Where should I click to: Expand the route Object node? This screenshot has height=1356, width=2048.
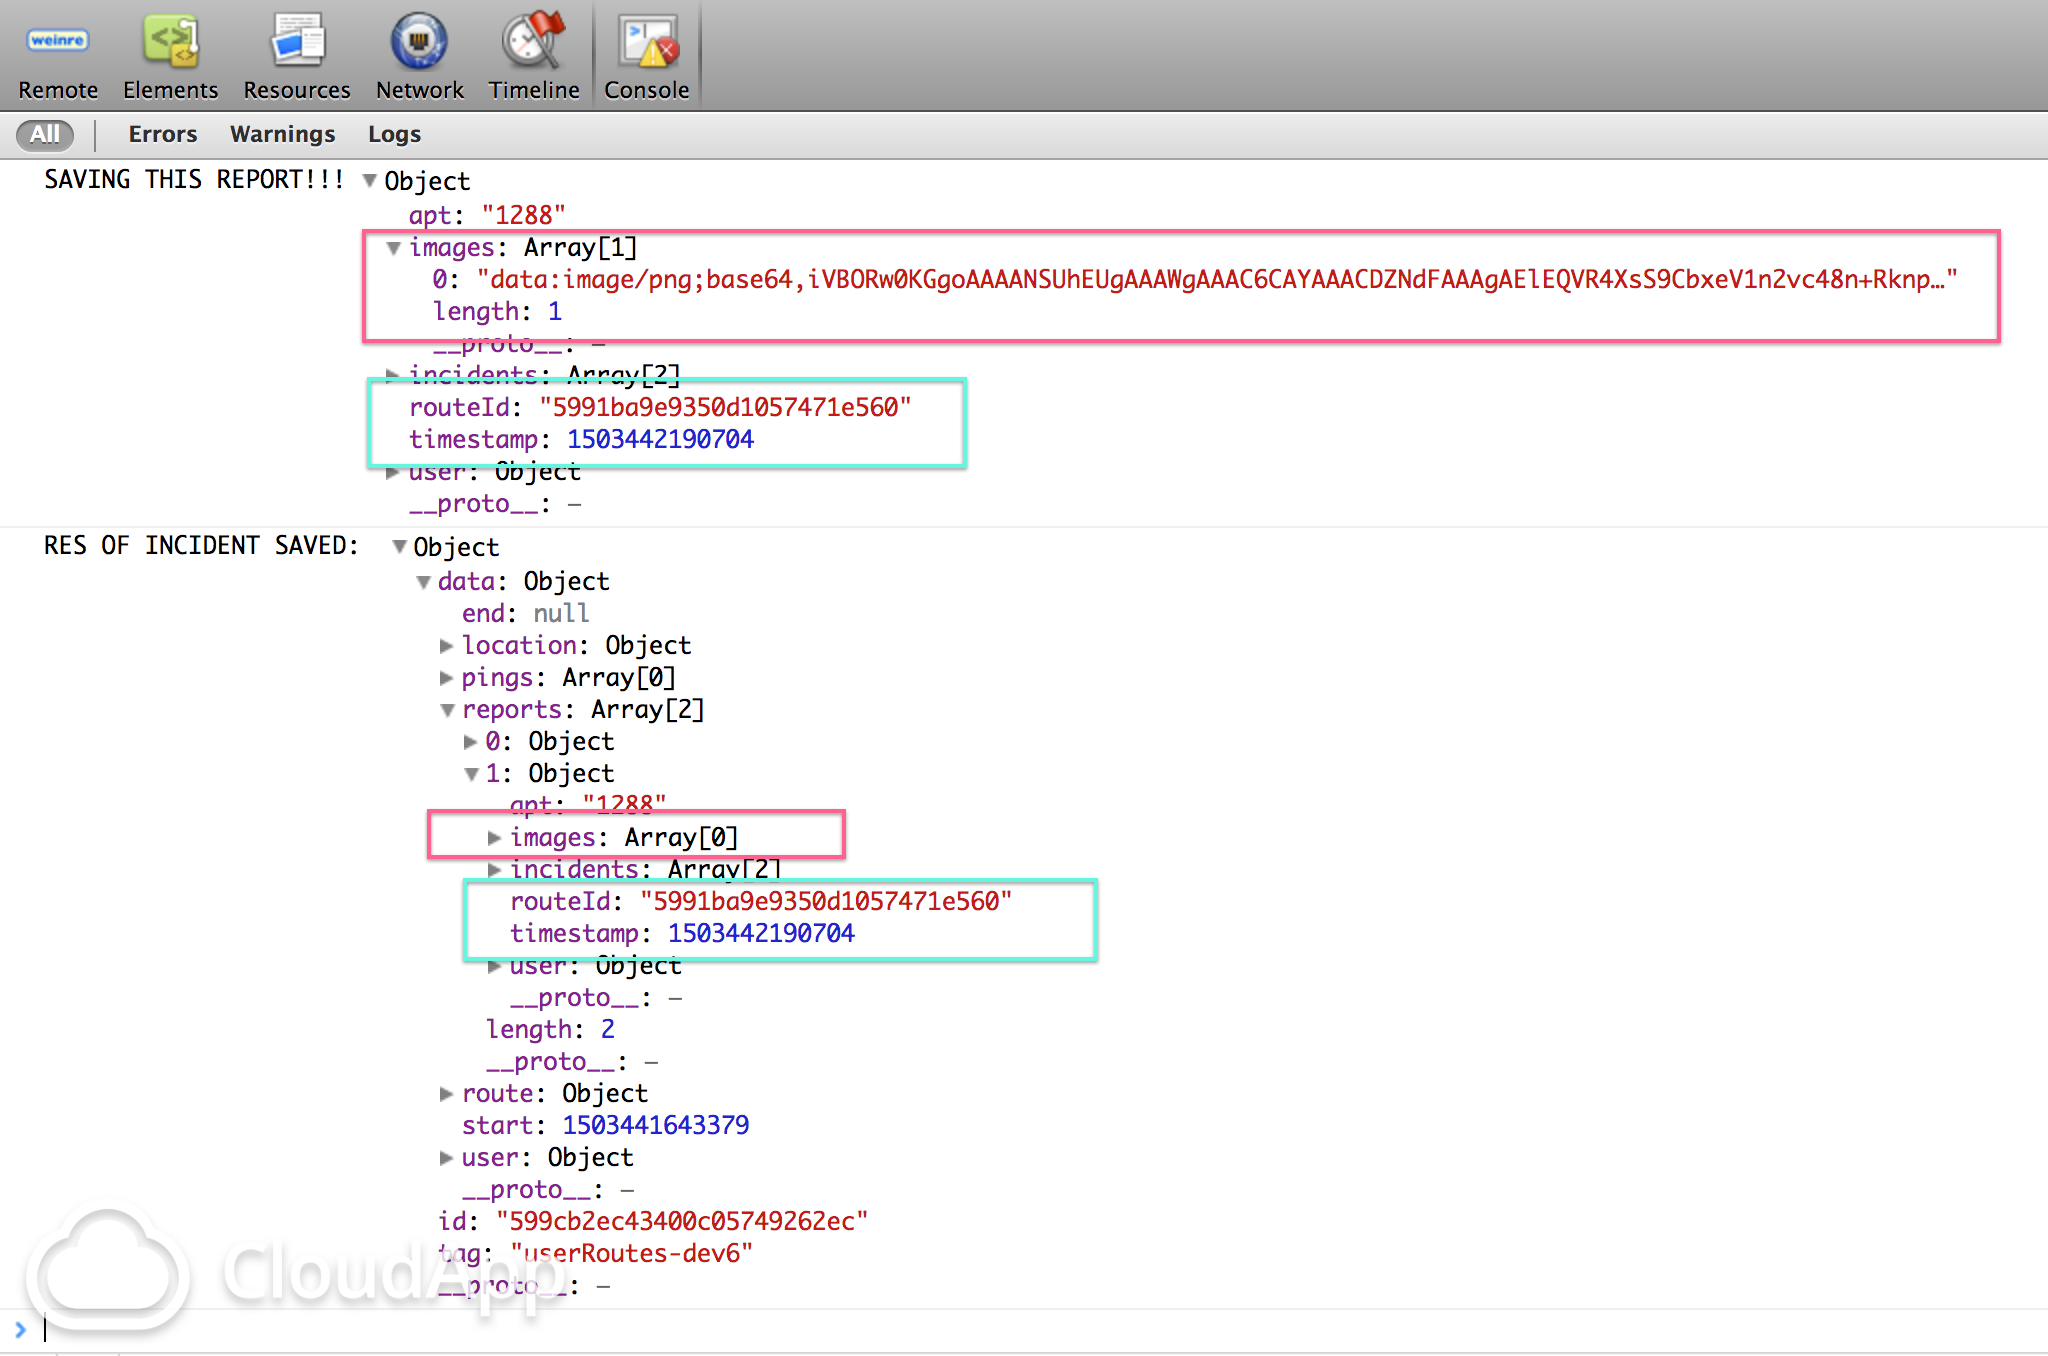[x=447, y=1094]
